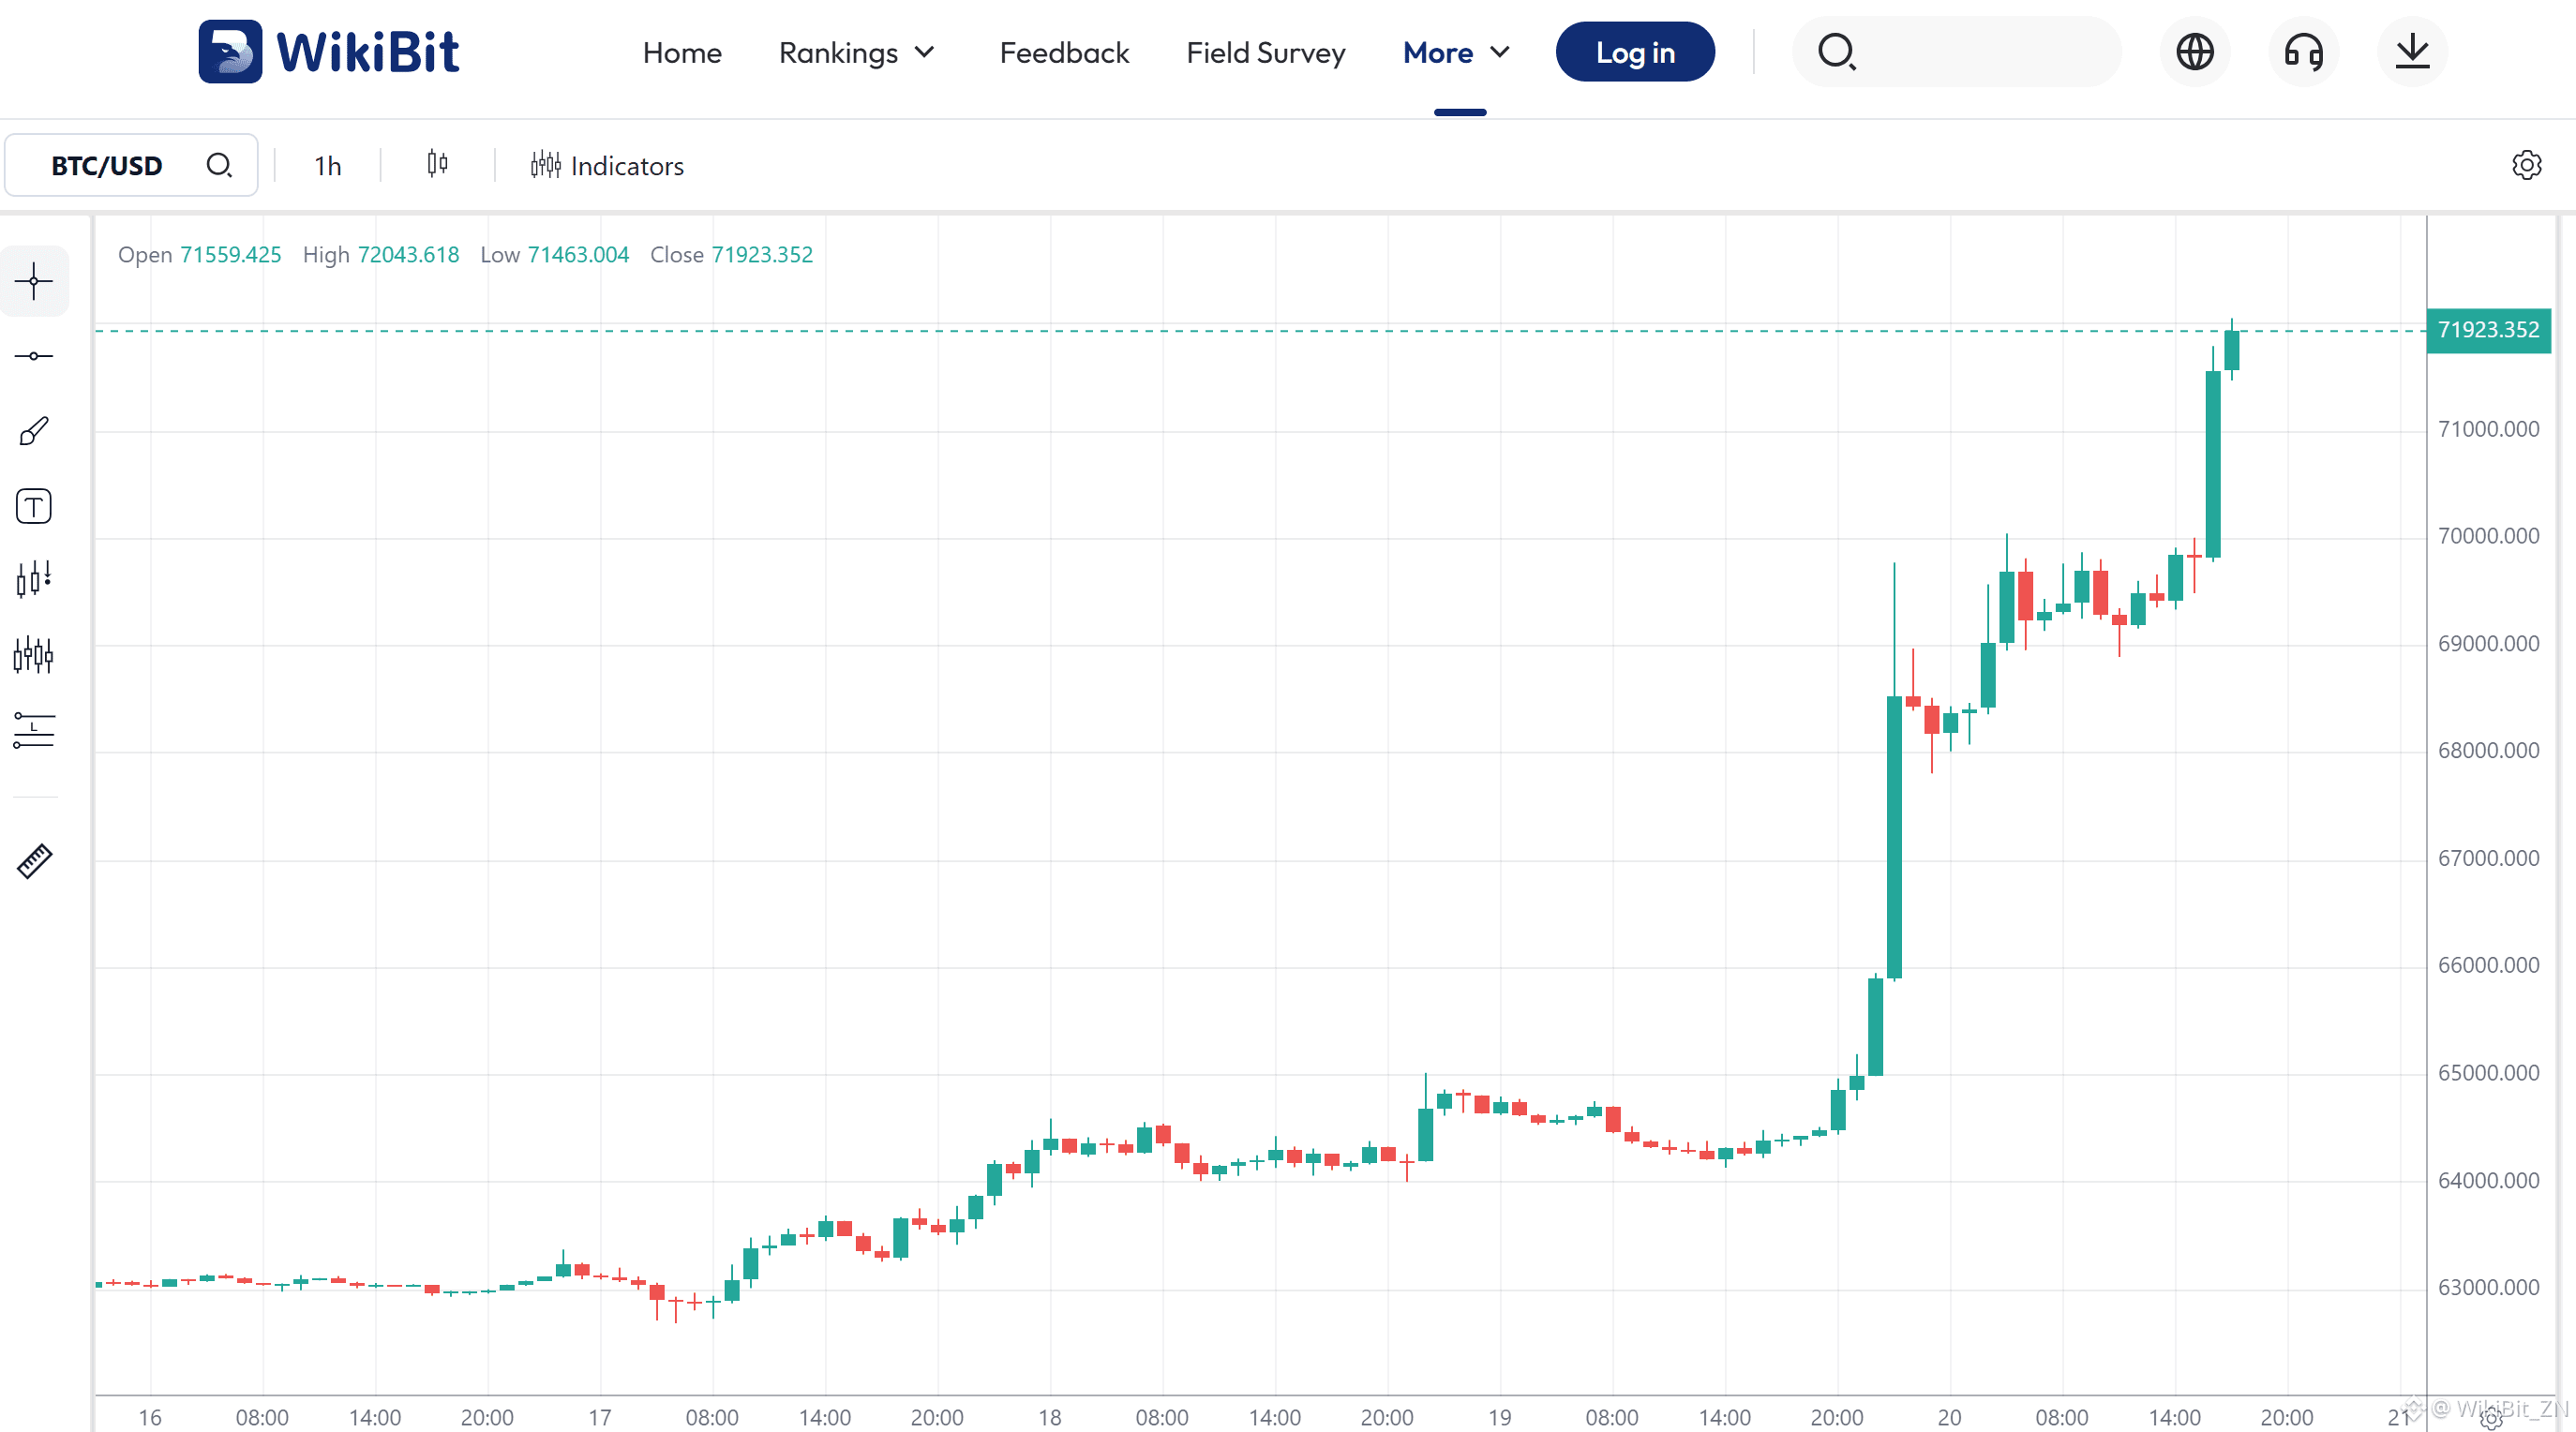Screen dimensions: 2576x1432
Task: Click the Close value 71923.352
Action: tap(762, 255)
